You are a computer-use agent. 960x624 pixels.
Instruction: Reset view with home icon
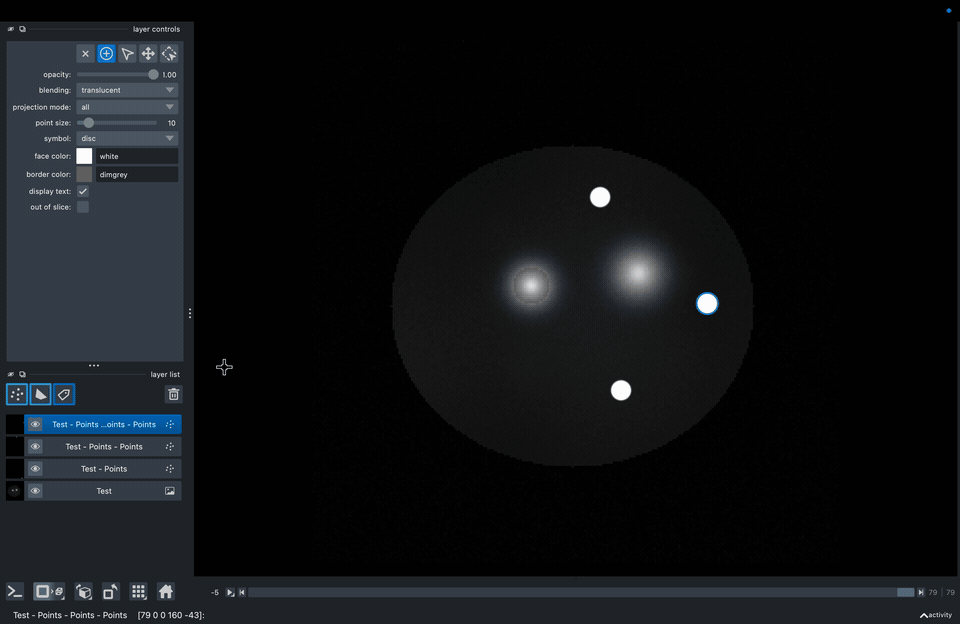click(166, 592)
